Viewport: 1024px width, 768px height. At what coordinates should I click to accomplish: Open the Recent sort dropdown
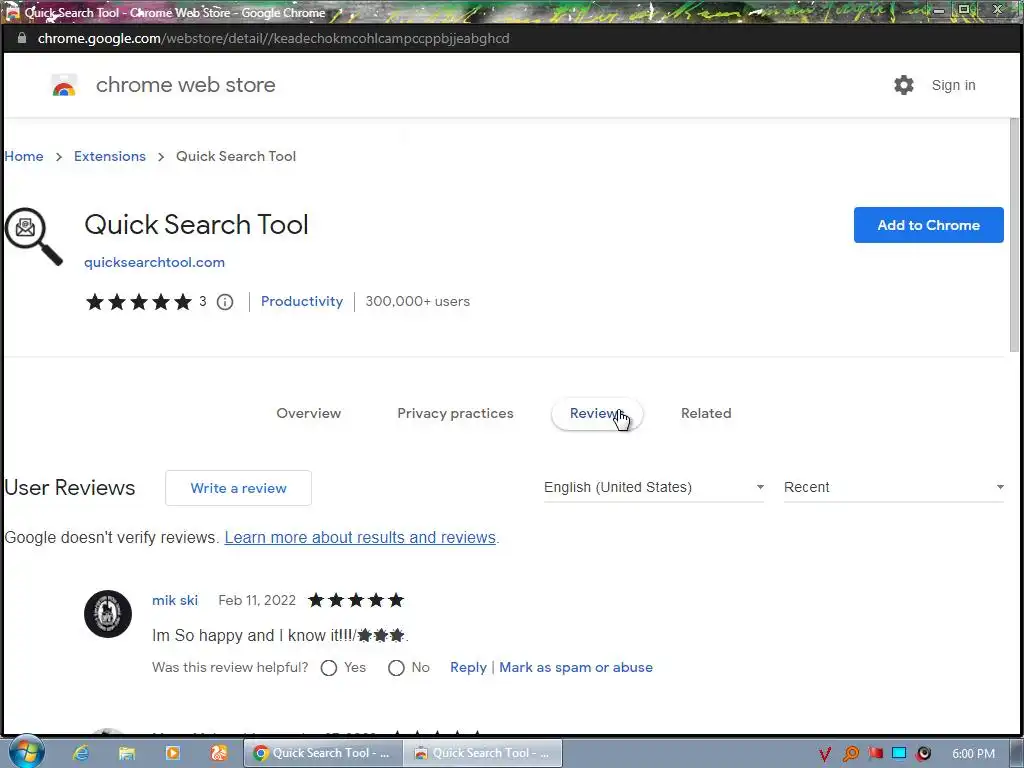tap(893, 487)
